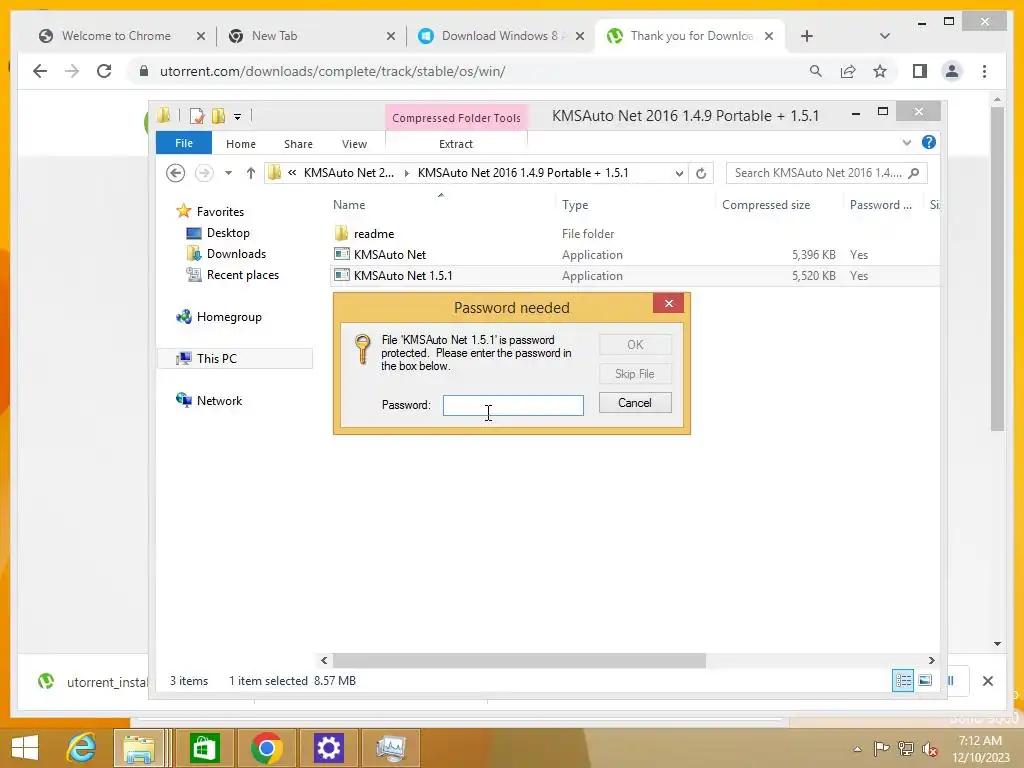Open the View ribbon tab
This screenshot has height=768, width=1024.
coord(354,144)
